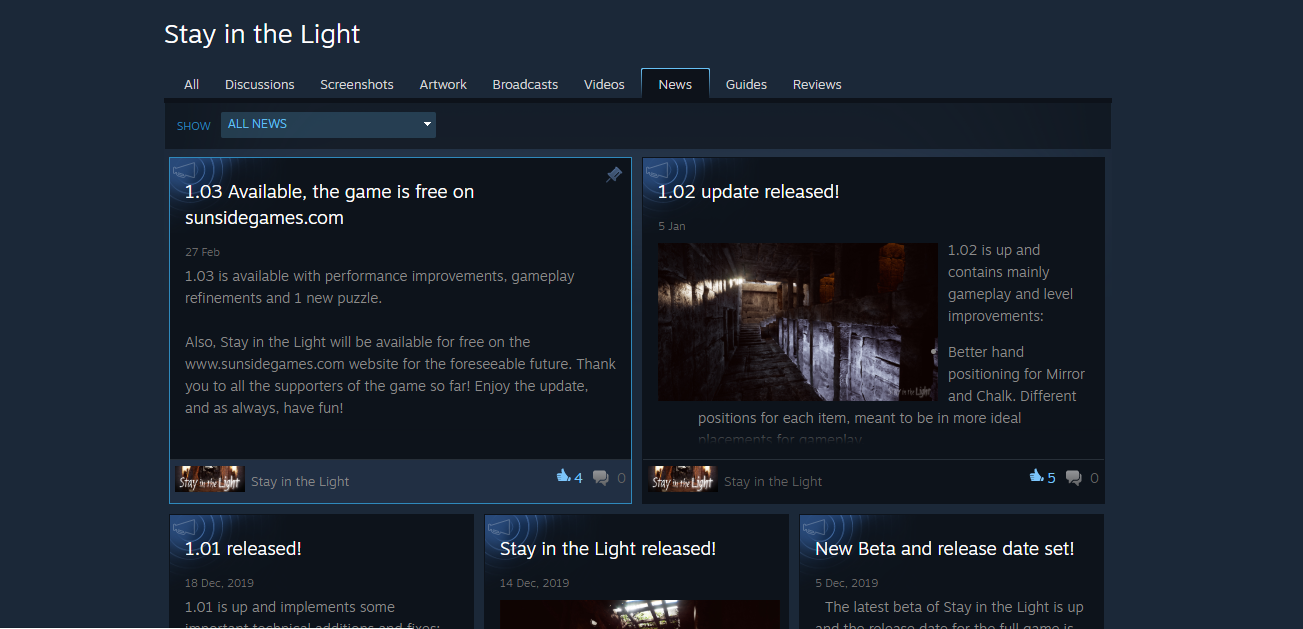Click megaphone icon on Stay in the Light released card
1303x629 pixels.
coord(500,528)
